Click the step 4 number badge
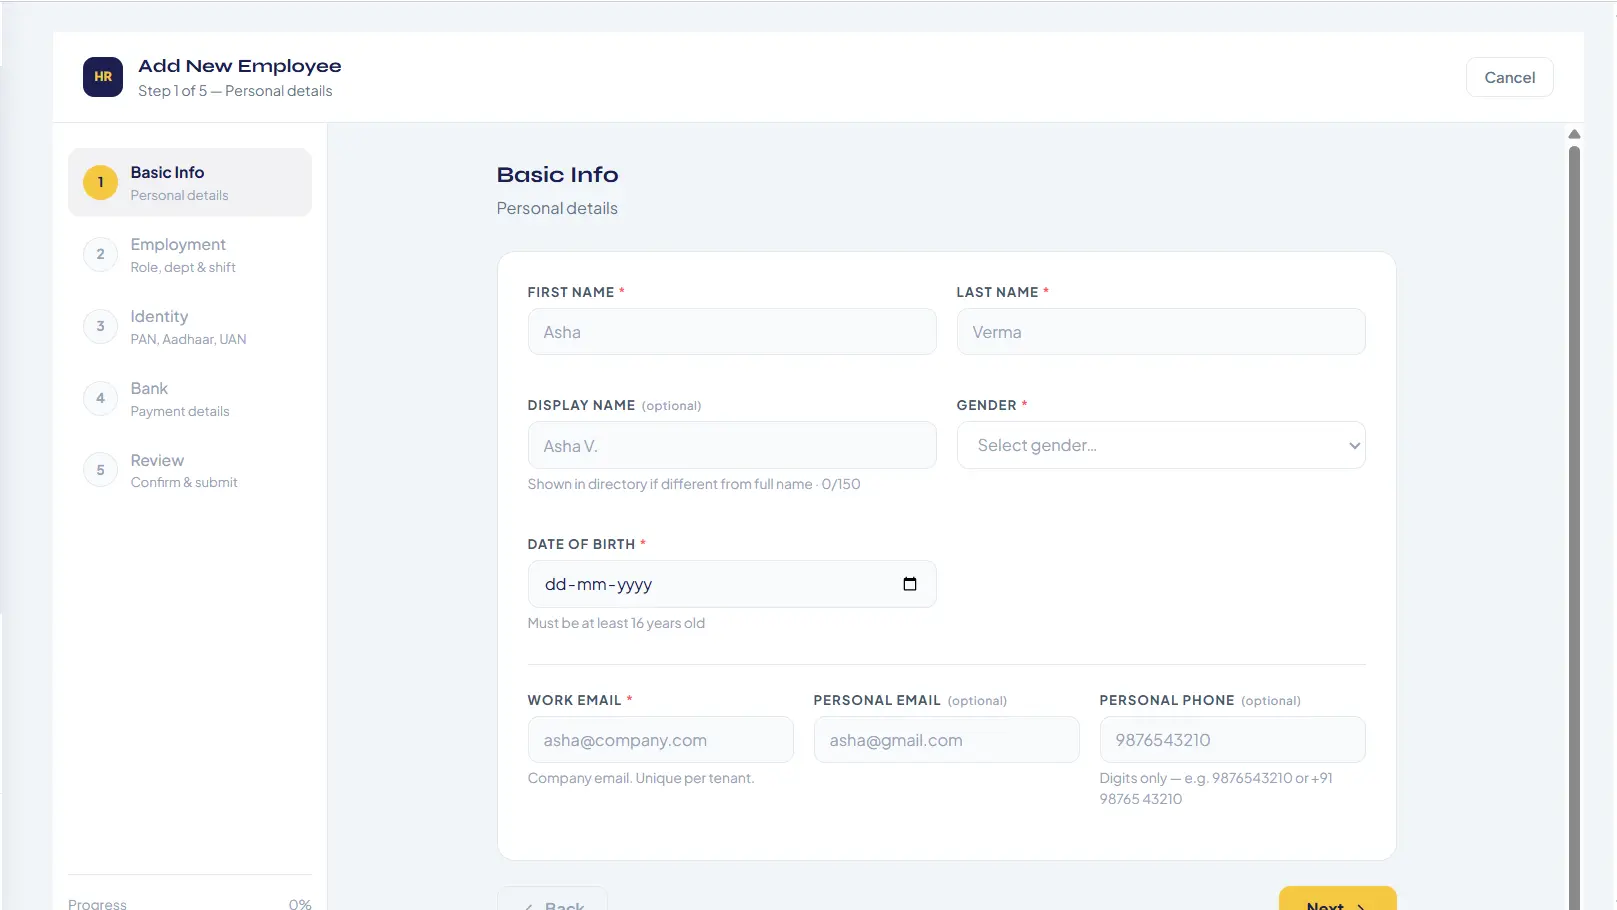 tap(100, 398)
